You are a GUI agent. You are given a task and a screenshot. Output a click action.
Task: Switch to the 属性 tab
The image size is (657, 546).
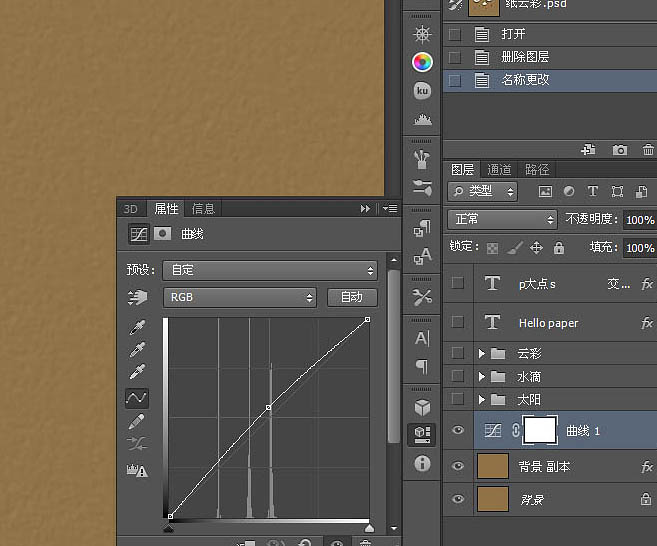(x=166, y=208)
